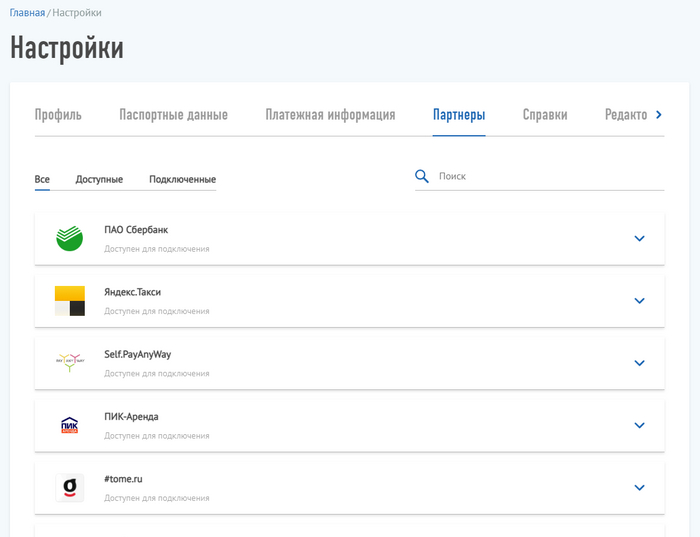Switch to the Профиль tab
The image size is (700, 537).
(x=58, y=115)
